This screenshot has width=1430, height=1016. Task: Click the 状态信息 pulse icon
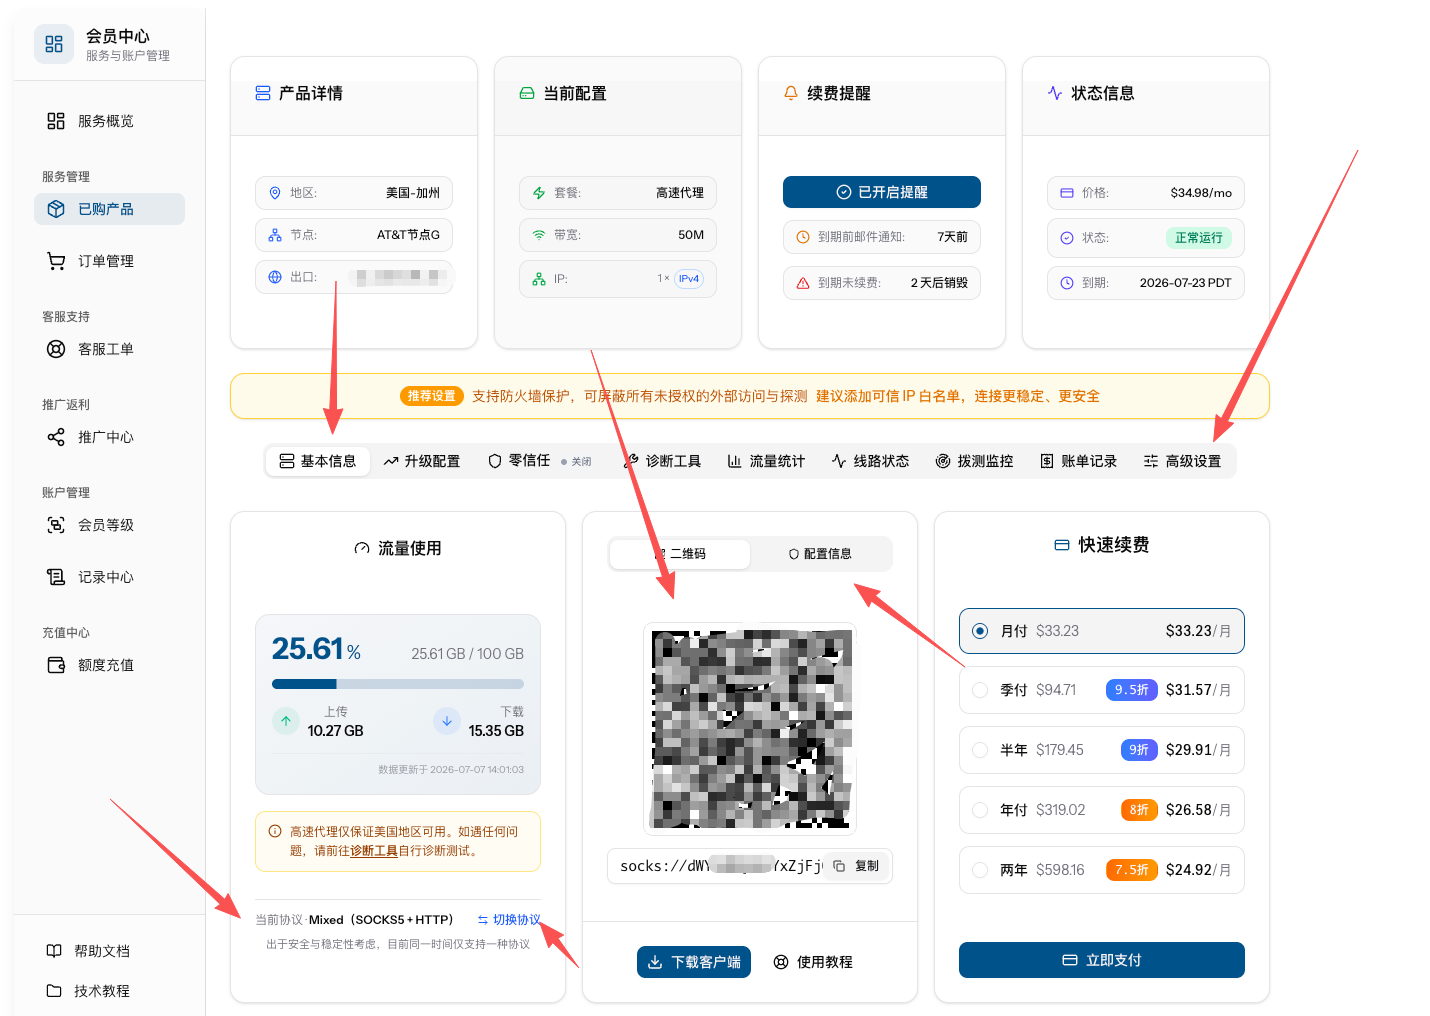(x=1055, y=93)
